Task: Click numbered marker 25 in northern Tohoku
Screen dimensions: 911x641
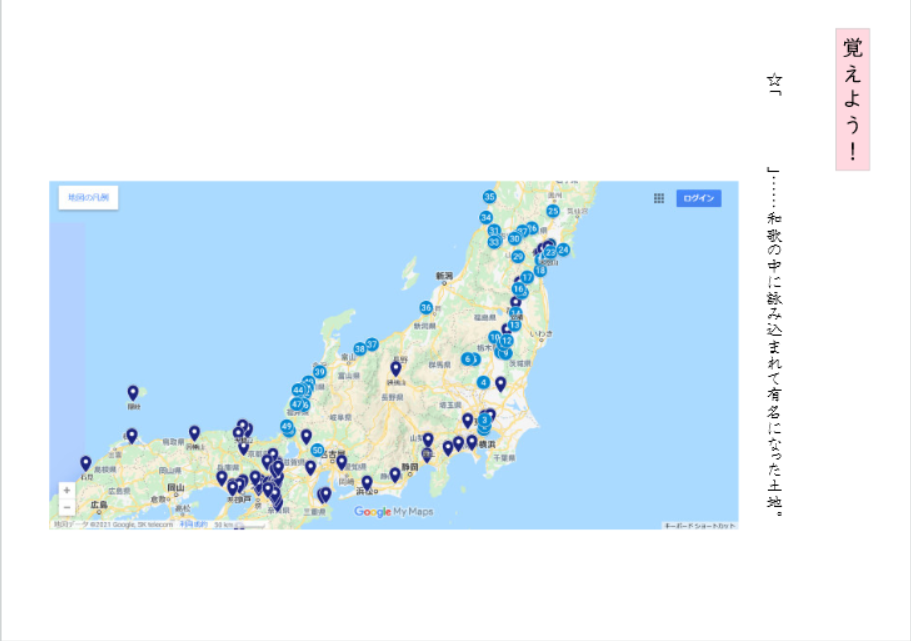Action: (x=552, y=211)
